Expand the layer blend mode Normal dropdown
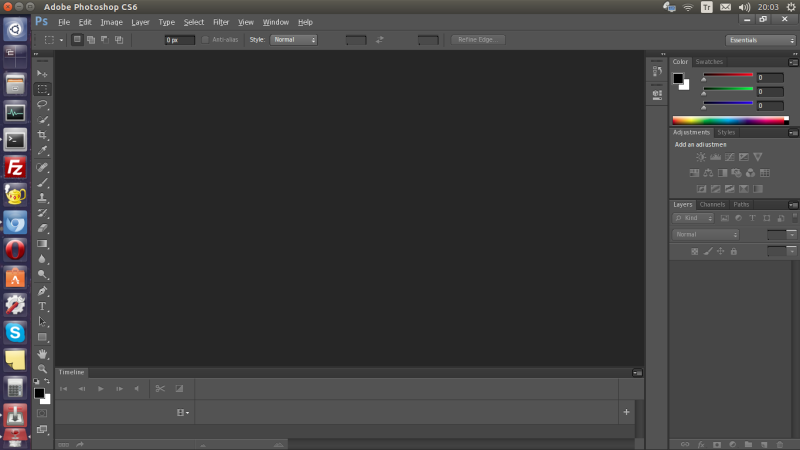 706,234
